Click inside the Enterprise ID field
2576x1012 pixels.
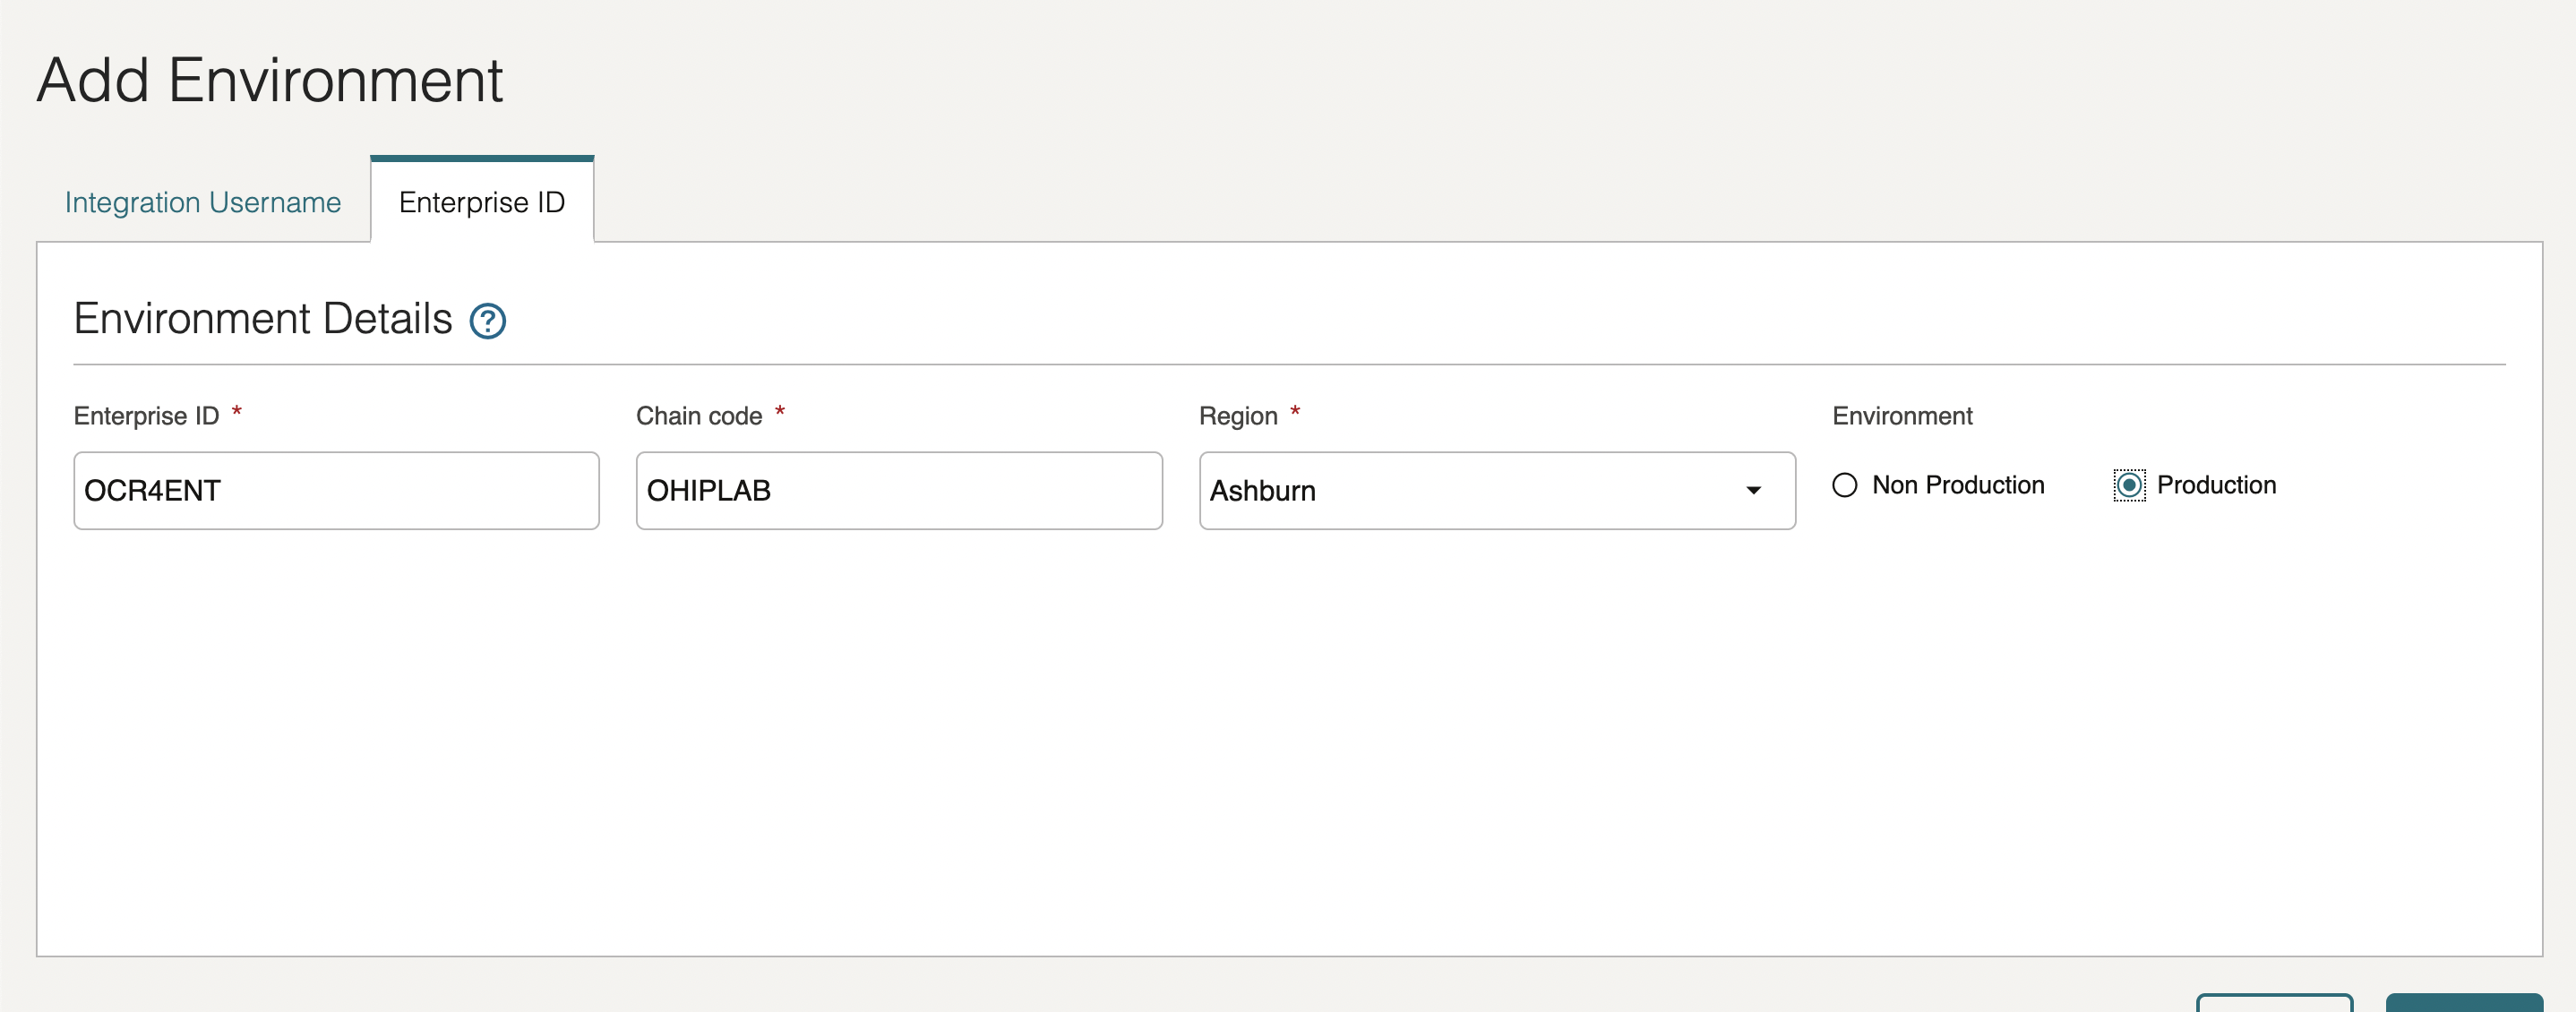coord(335,491)
